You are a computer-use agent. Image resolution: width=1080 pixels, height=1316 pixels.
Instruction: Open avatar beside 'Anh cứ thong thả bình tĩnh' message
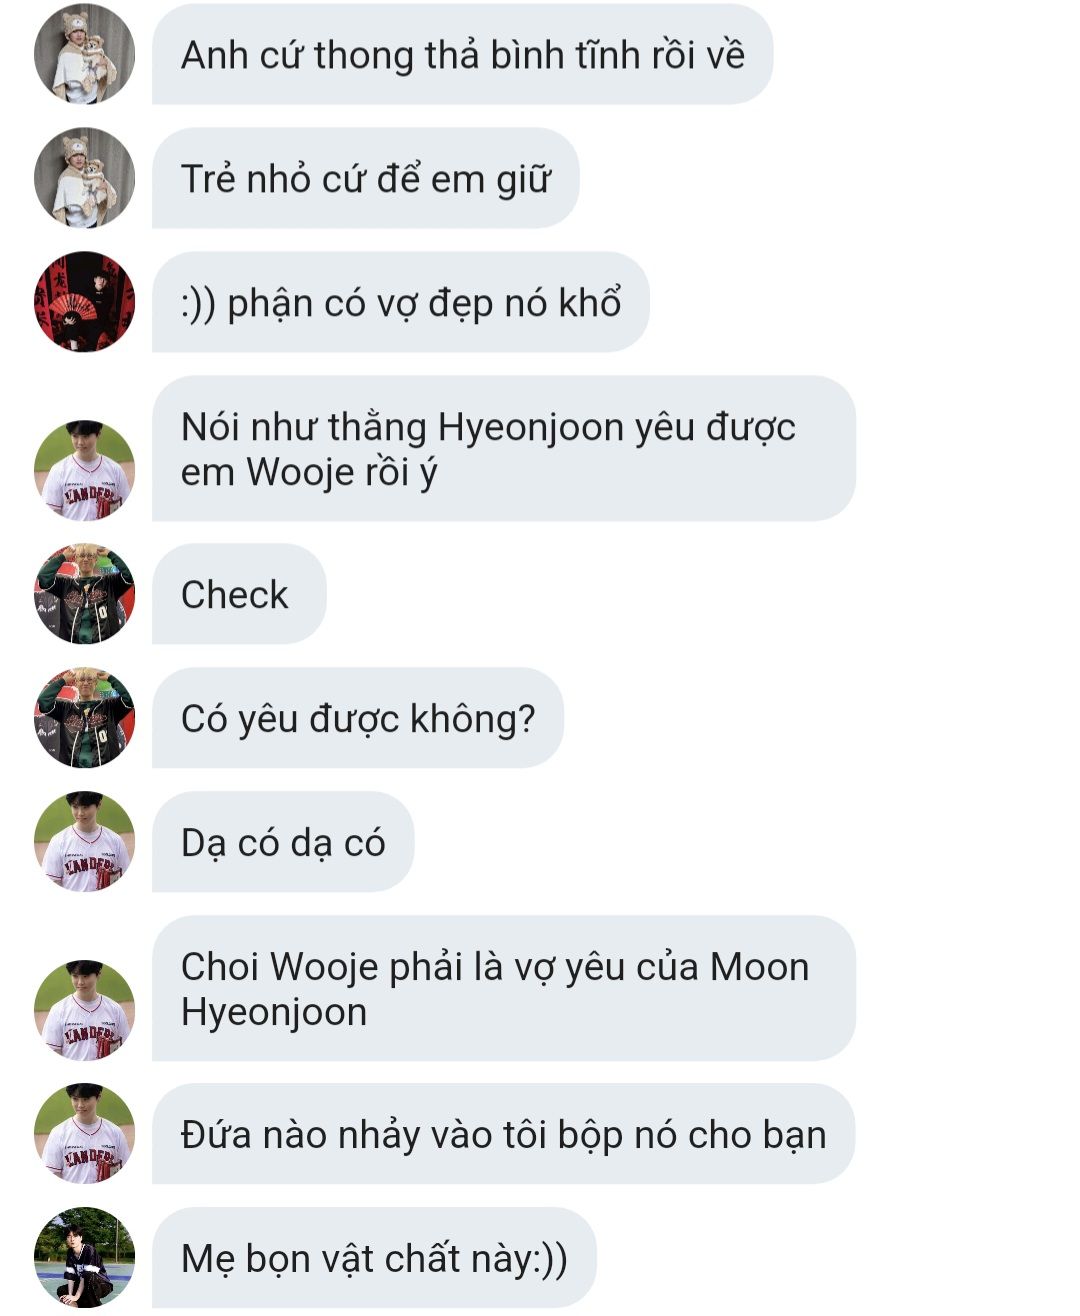[x=84, y=54]
